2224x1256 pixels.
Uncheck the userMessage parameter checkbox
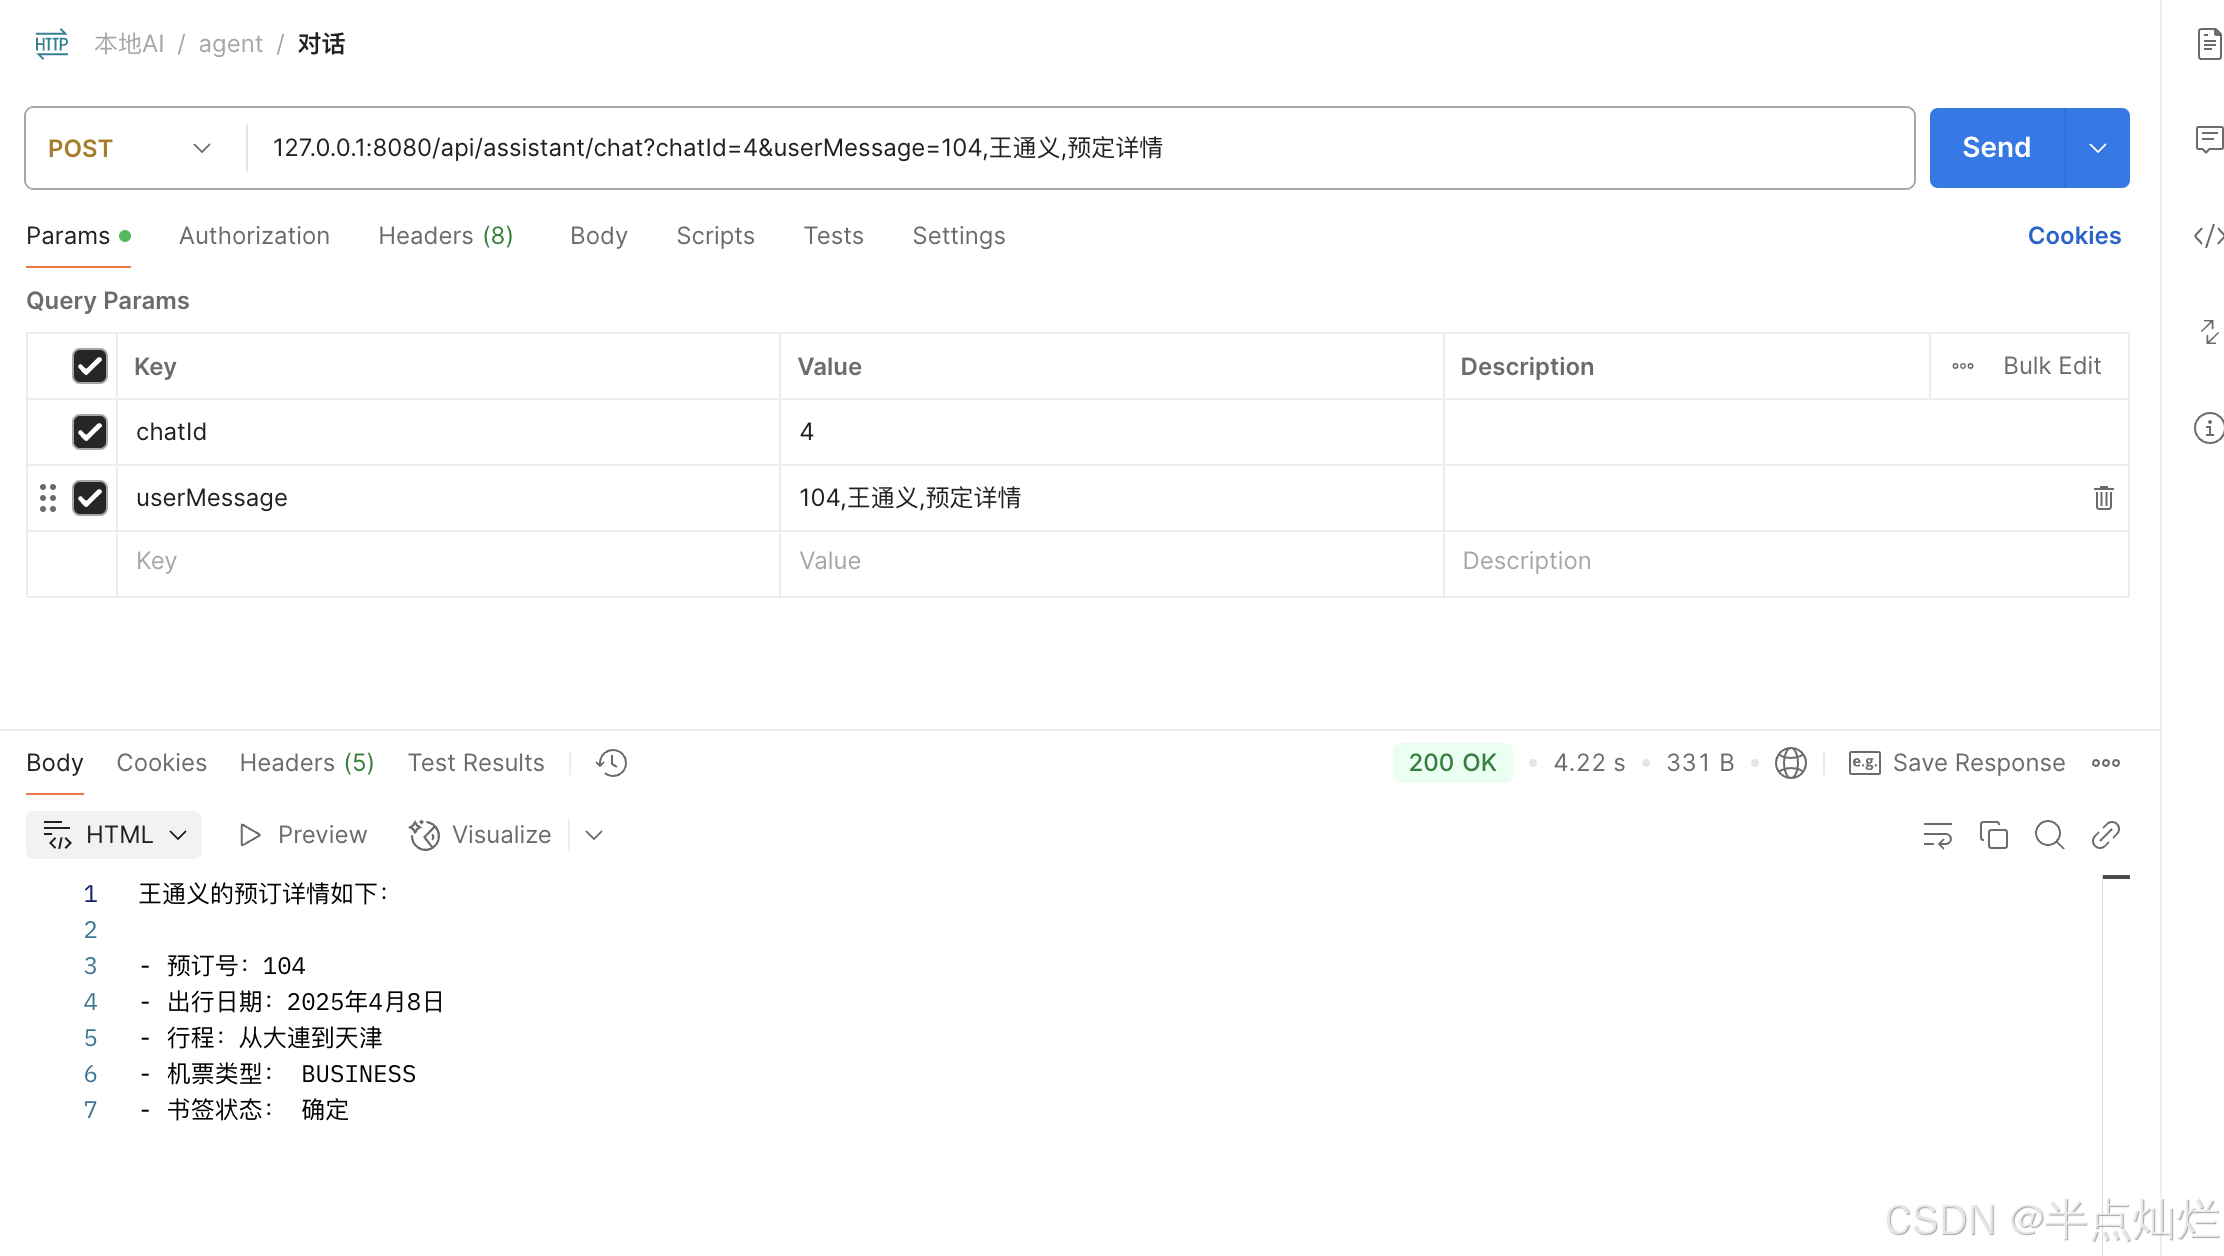(x=90, y=498)
